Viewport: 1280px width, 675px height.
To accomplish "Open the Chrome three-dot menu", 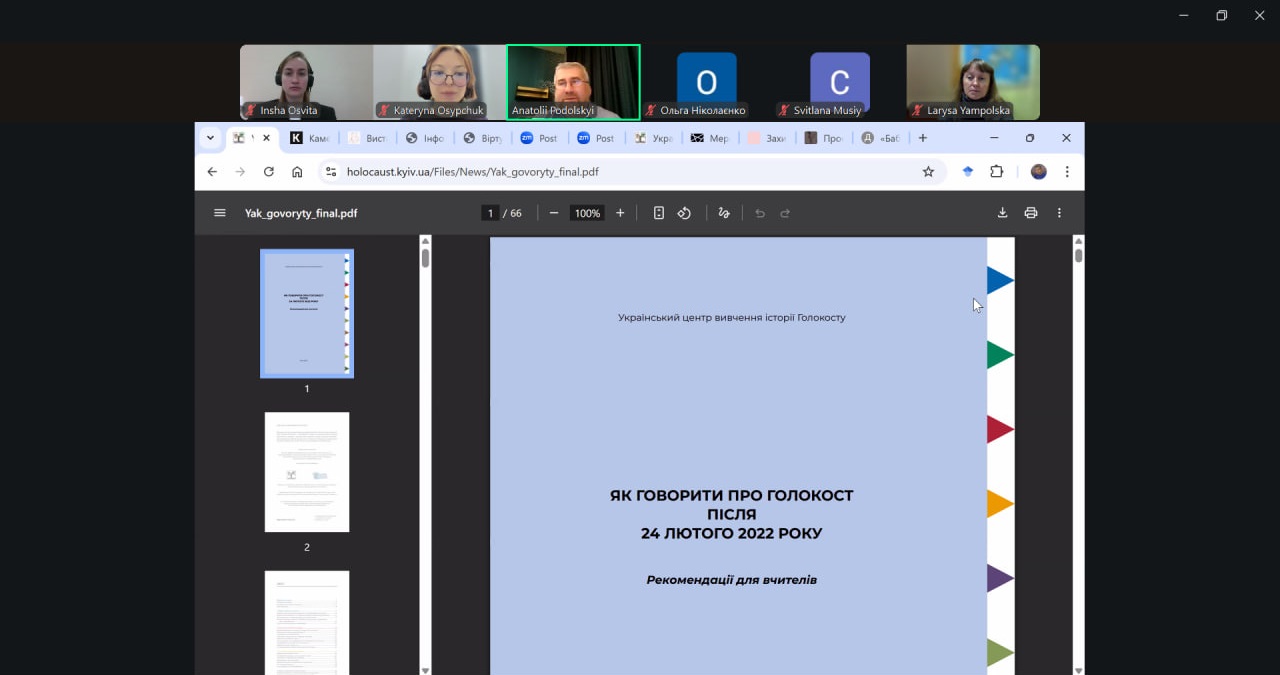I will pos(1067,172).
